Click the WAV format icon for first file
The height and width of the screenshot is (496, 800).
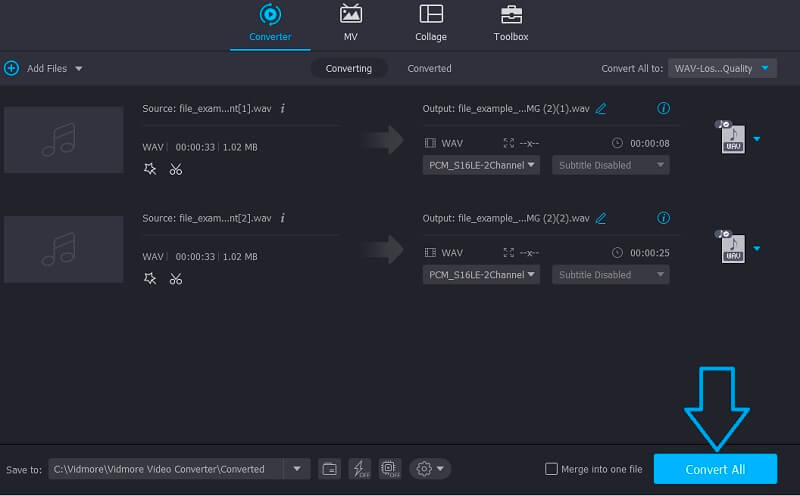coord(732,139)
